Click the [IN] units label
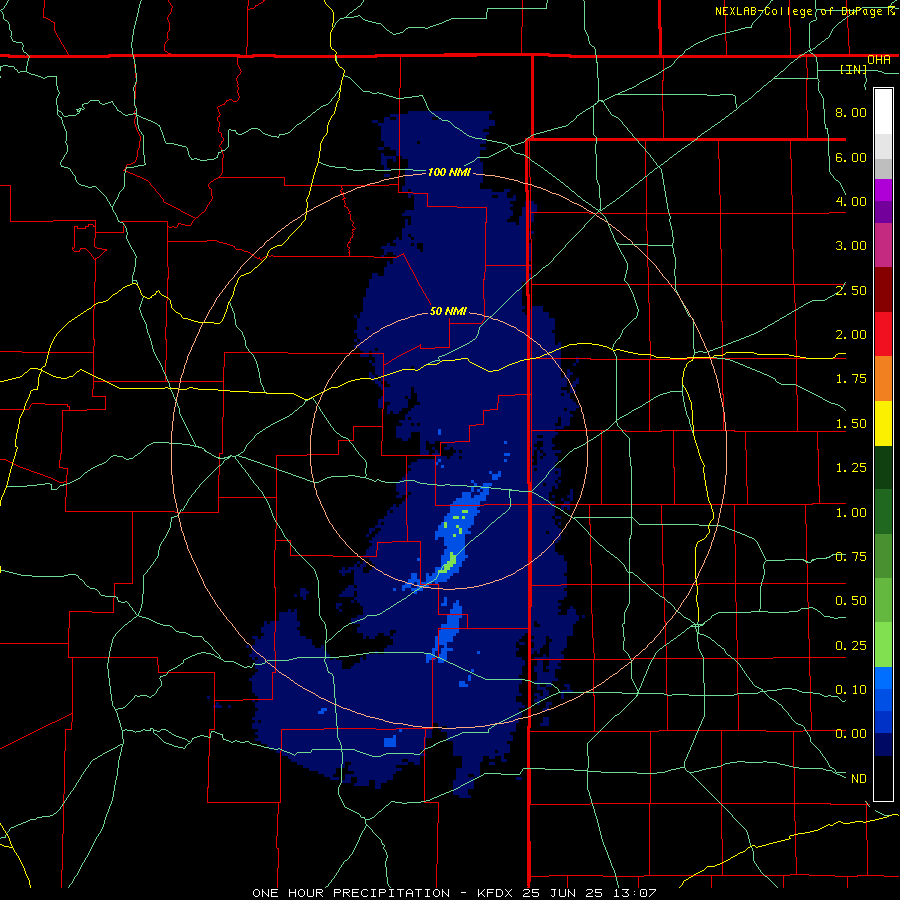The width and height of the screenshot is (900, 900). tap(854, 69)
